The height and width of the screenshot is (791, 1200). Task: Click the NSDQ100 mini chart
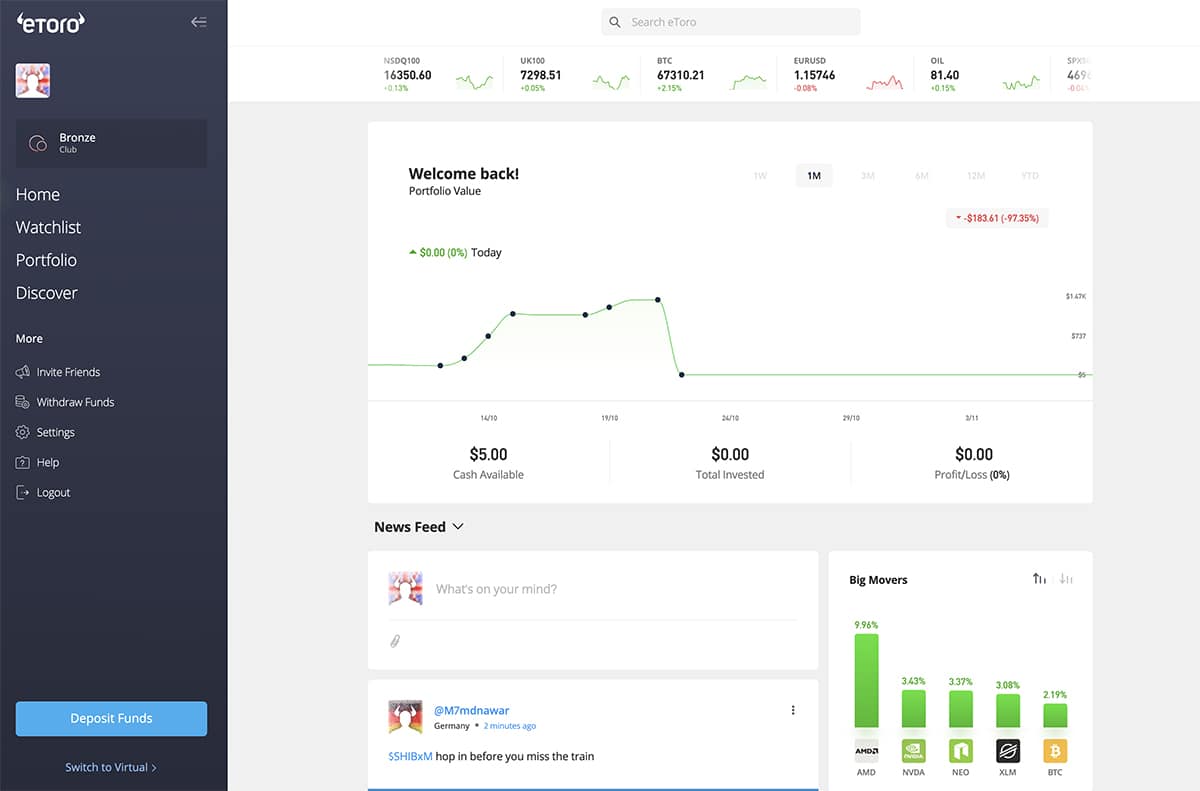click(474, 82)
